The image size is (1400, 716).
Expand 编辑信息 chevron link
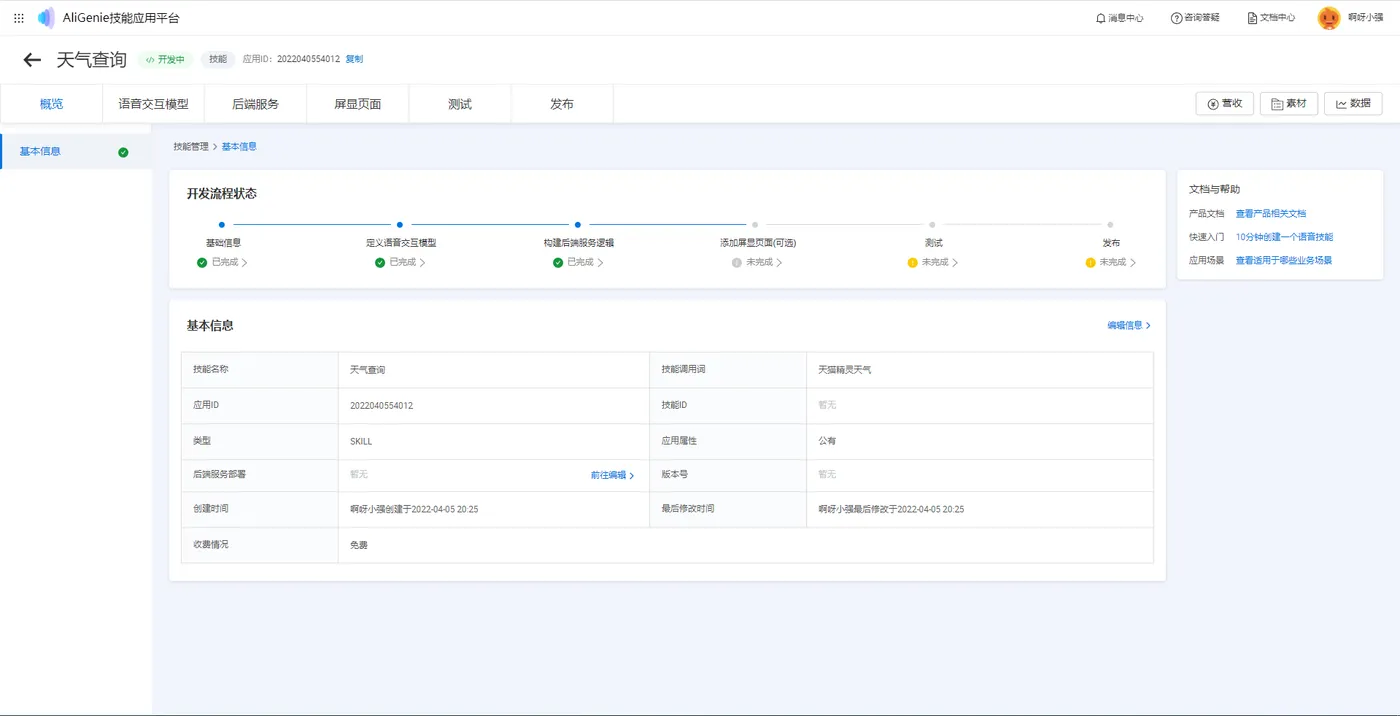[x=1129, y=325]
